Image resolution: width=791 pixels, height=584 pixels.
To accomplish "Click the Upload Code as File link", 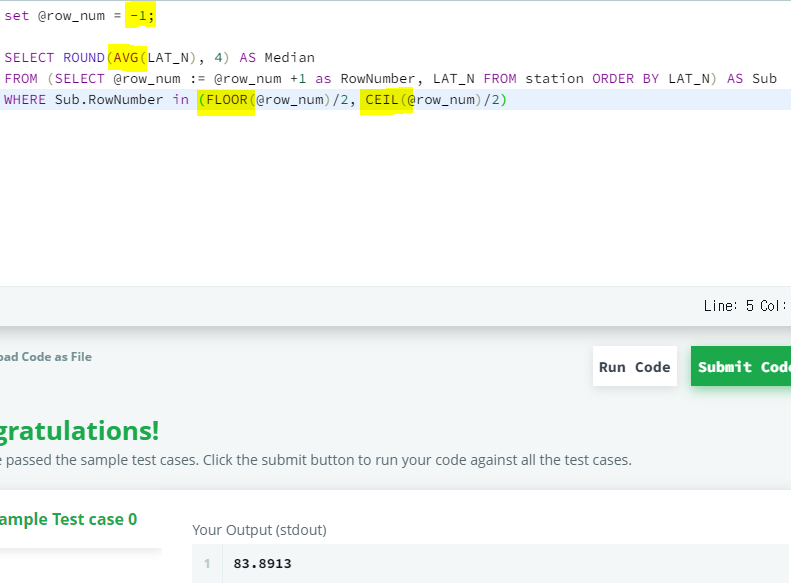I will 46,357.
